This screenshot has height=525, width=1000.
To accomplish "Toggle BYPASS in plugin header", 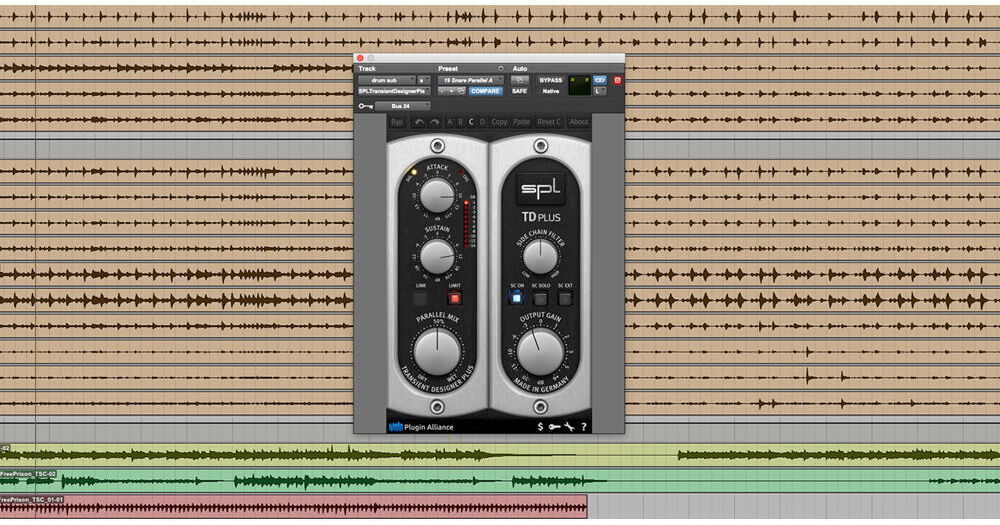I will (x=551, y=80).
